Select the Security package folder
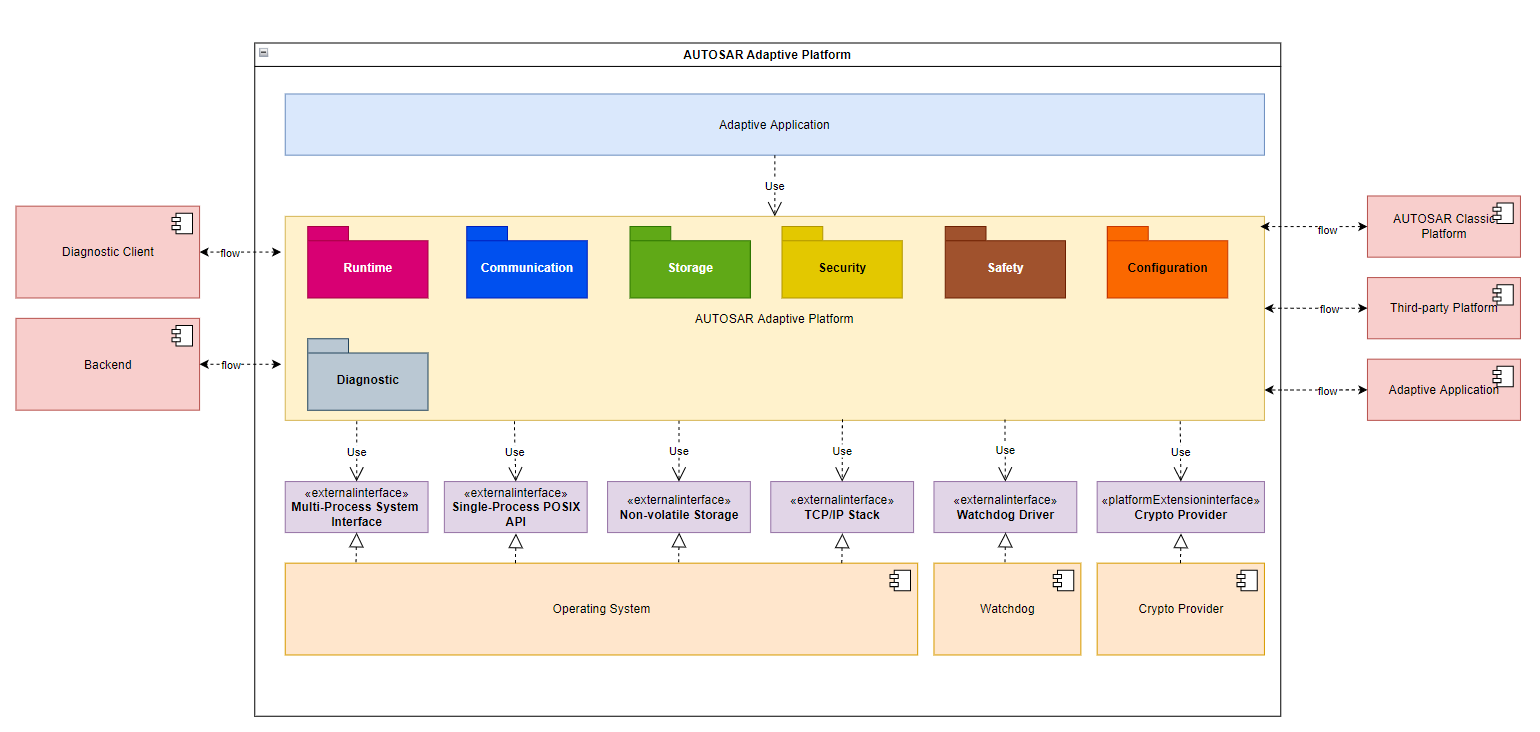 842,262
